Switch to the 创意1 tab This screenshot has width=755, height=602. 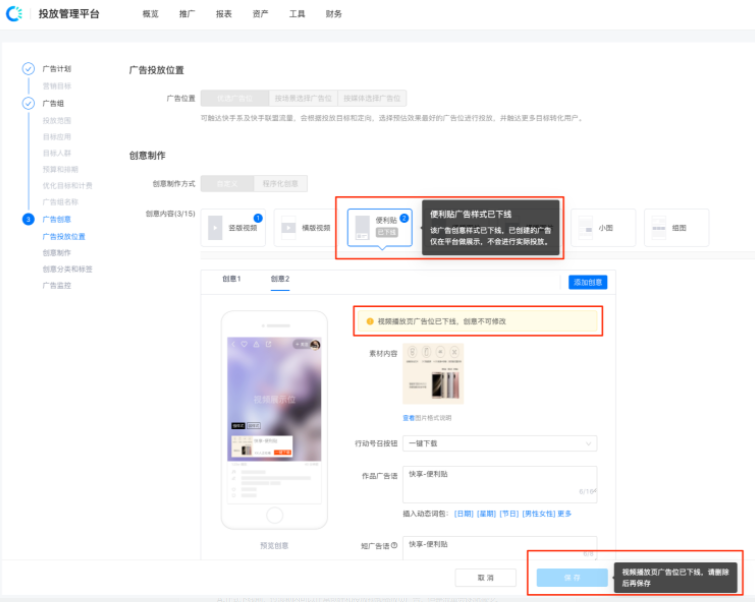tap(231, 279)
